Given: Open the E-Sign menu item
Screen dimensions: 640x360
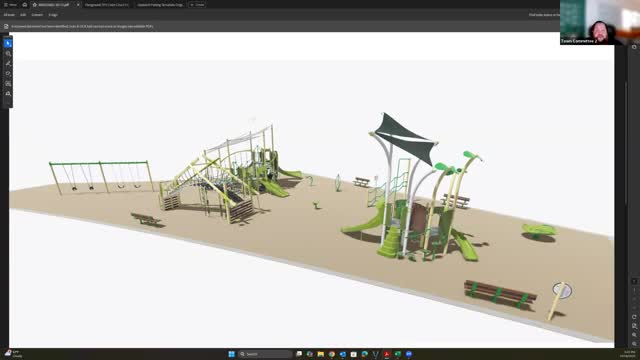Looking at the screenshot, I should (x=53, y=15).
